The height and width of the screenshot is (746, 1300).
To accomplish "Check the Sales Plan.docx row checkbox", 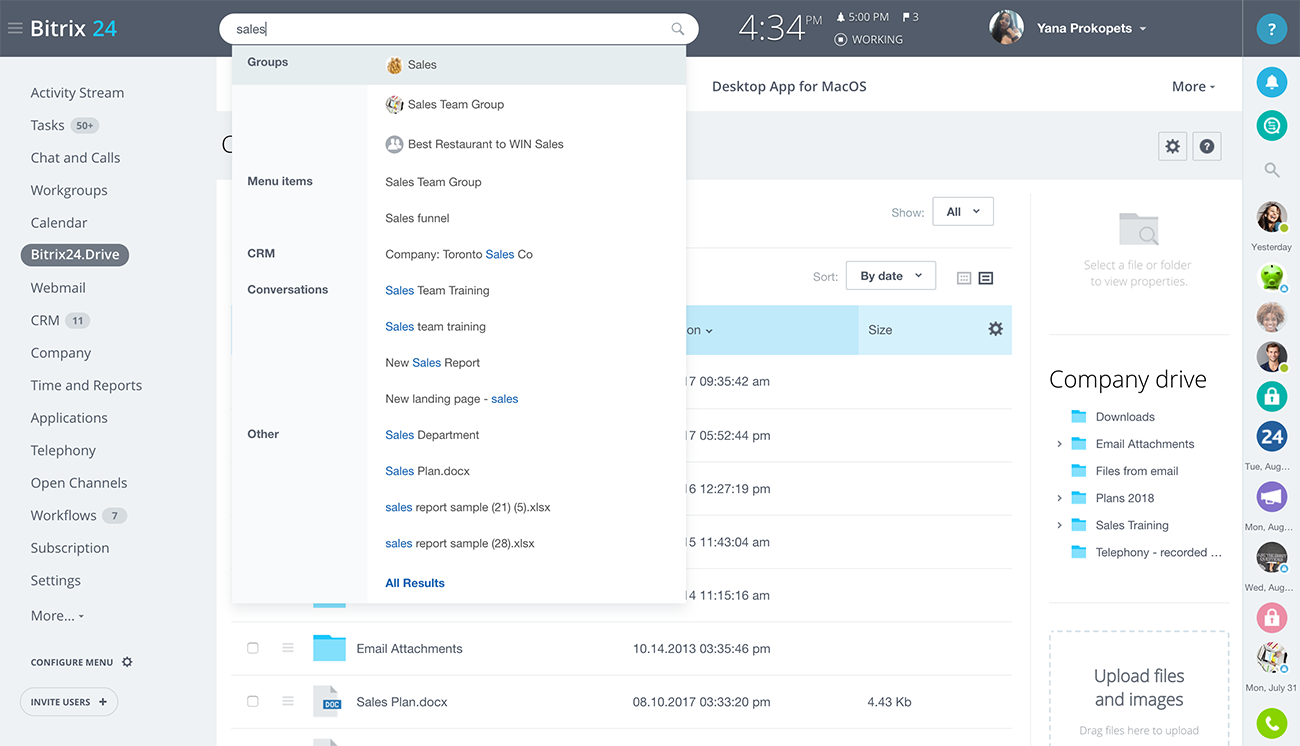I will tap(253, 702).
